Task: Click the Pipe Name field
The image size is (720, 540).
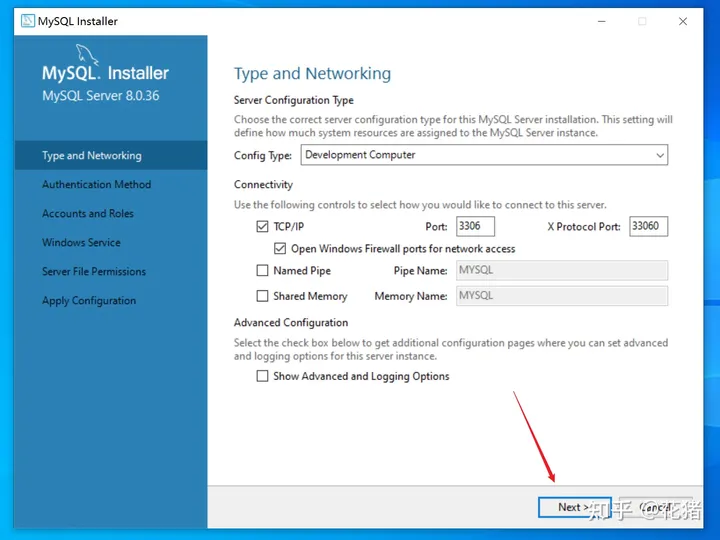Action: point(562,270)
